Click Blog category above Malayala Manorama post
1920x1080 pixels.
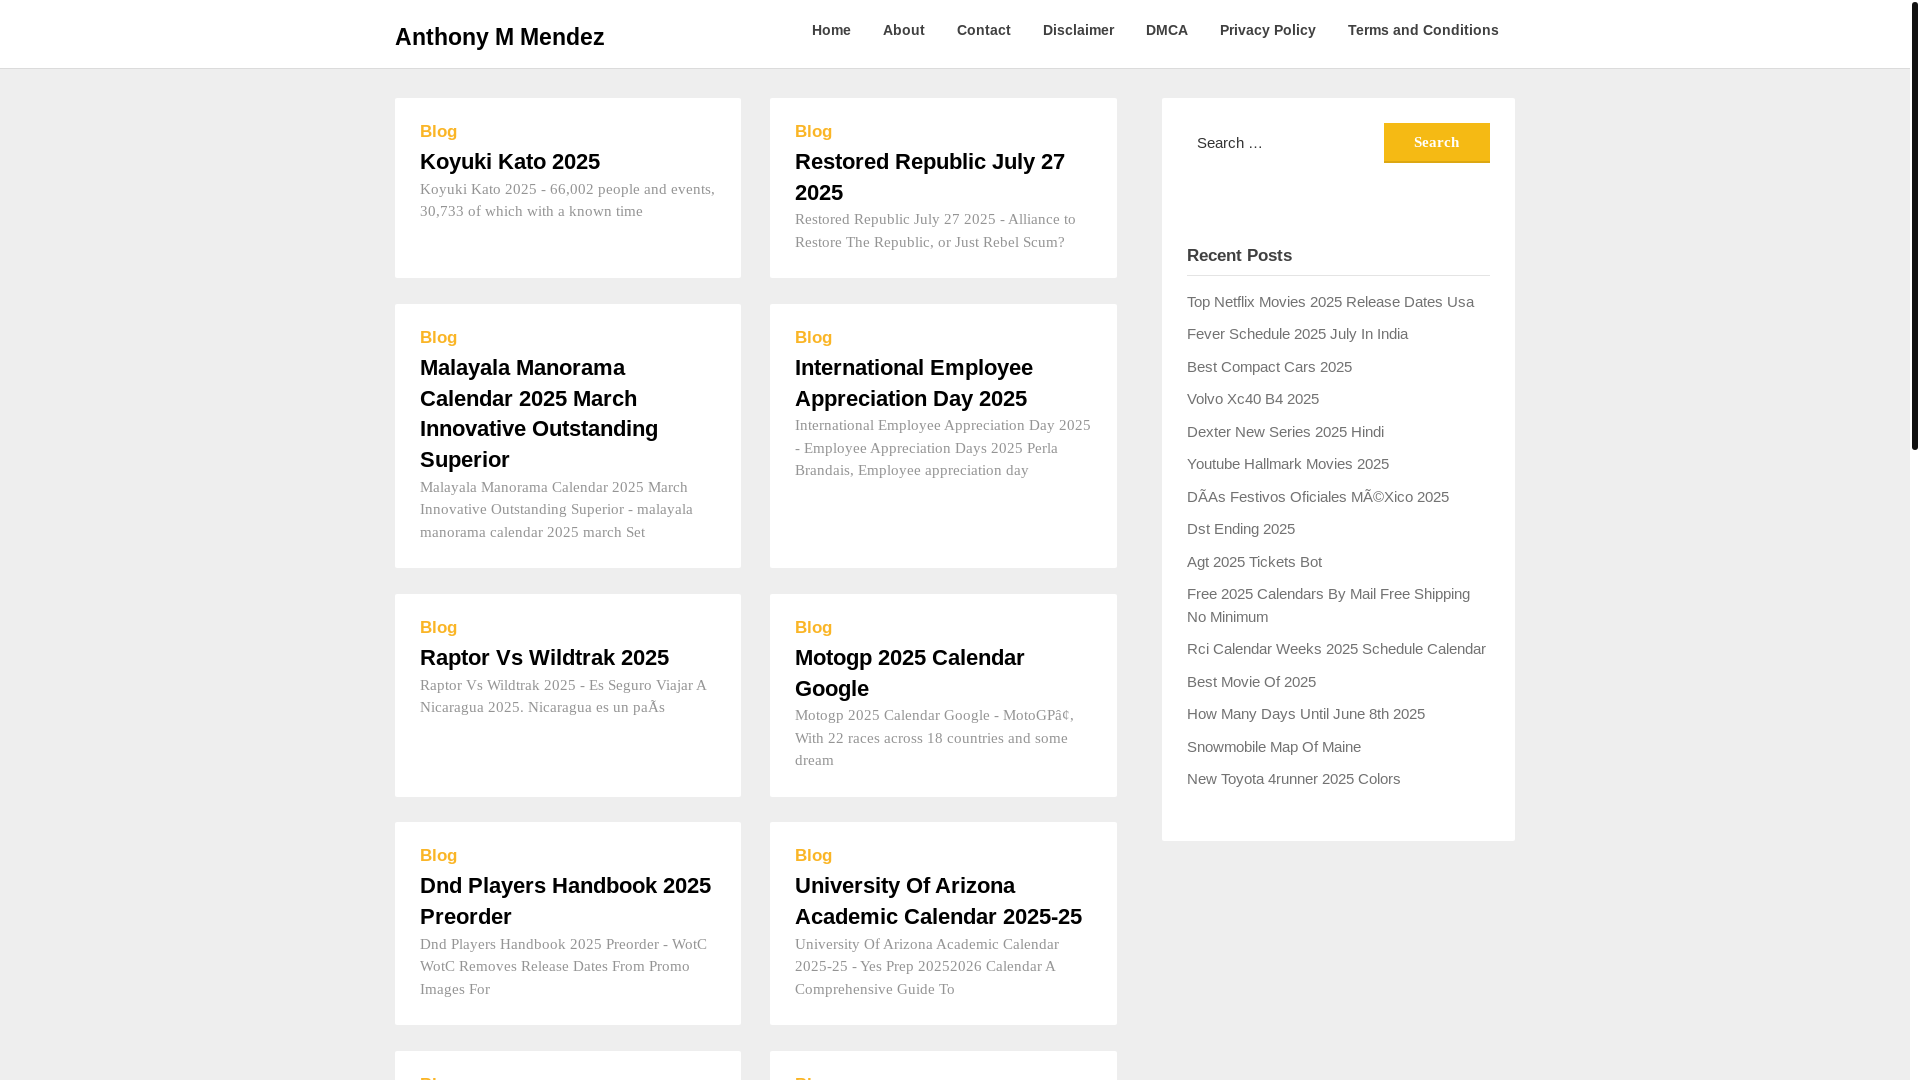coord(438,338)
